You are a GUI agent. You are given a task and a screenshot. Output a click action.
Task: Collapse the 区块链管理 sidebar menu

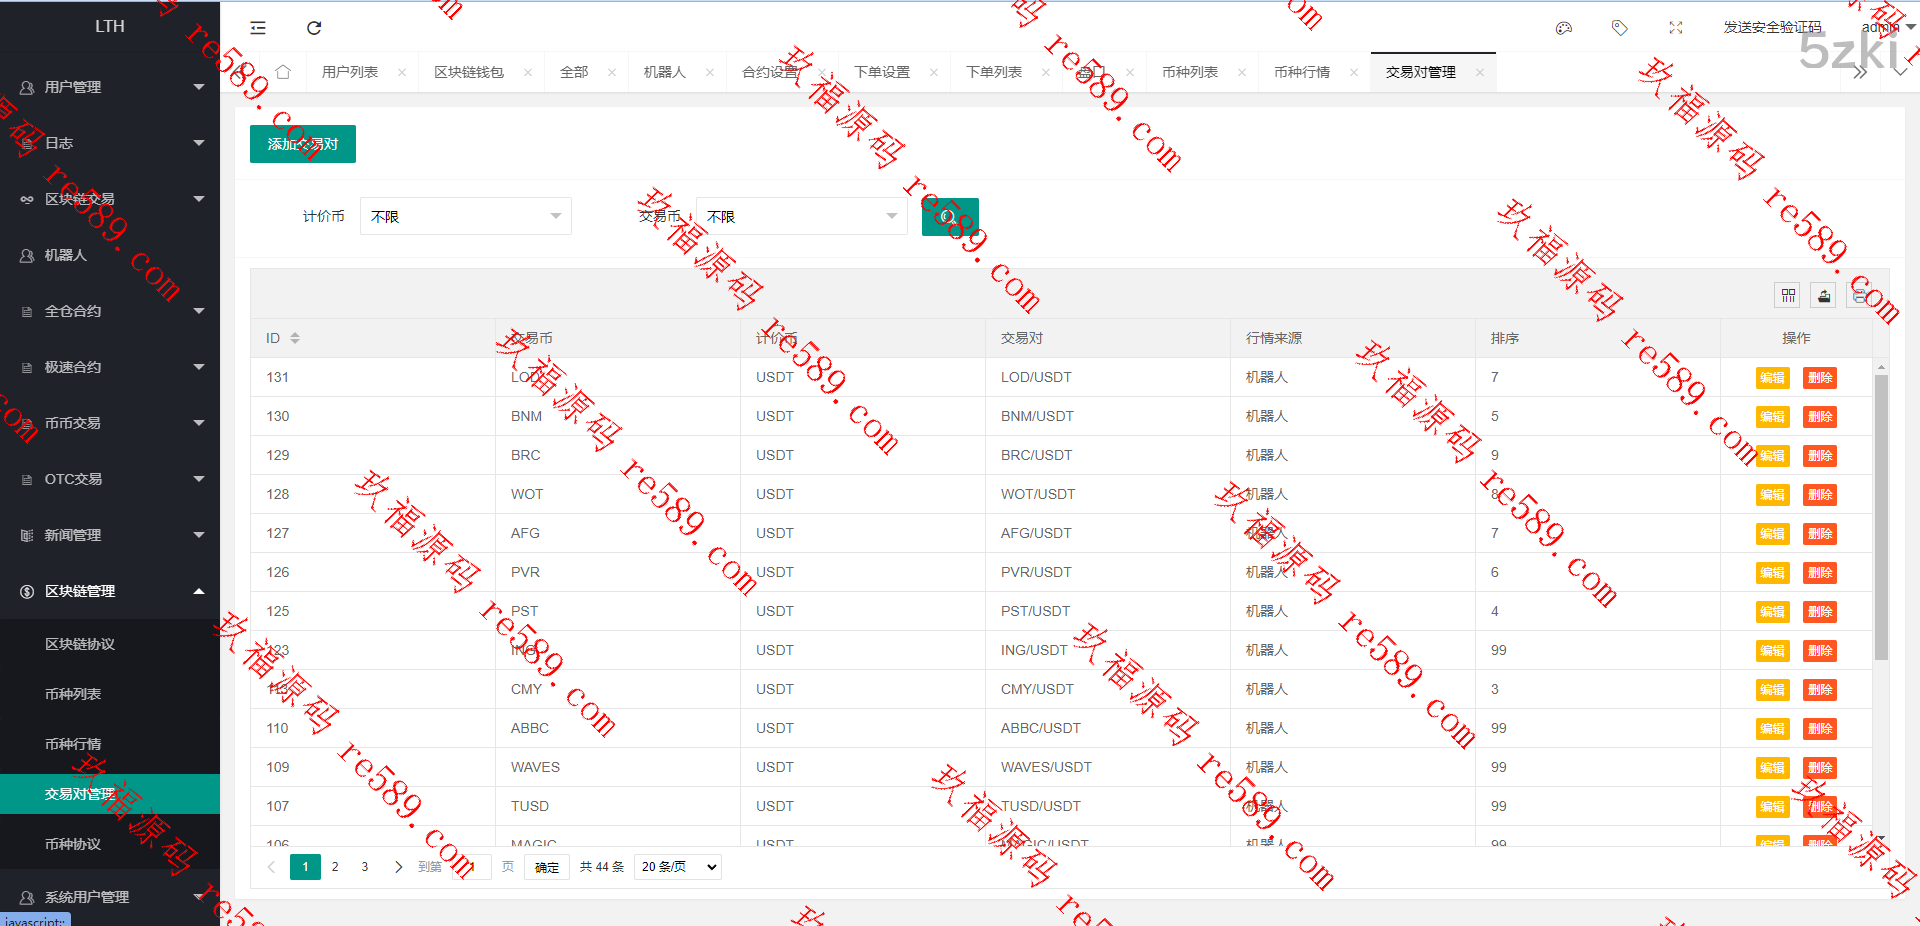(x=110, y=591)
